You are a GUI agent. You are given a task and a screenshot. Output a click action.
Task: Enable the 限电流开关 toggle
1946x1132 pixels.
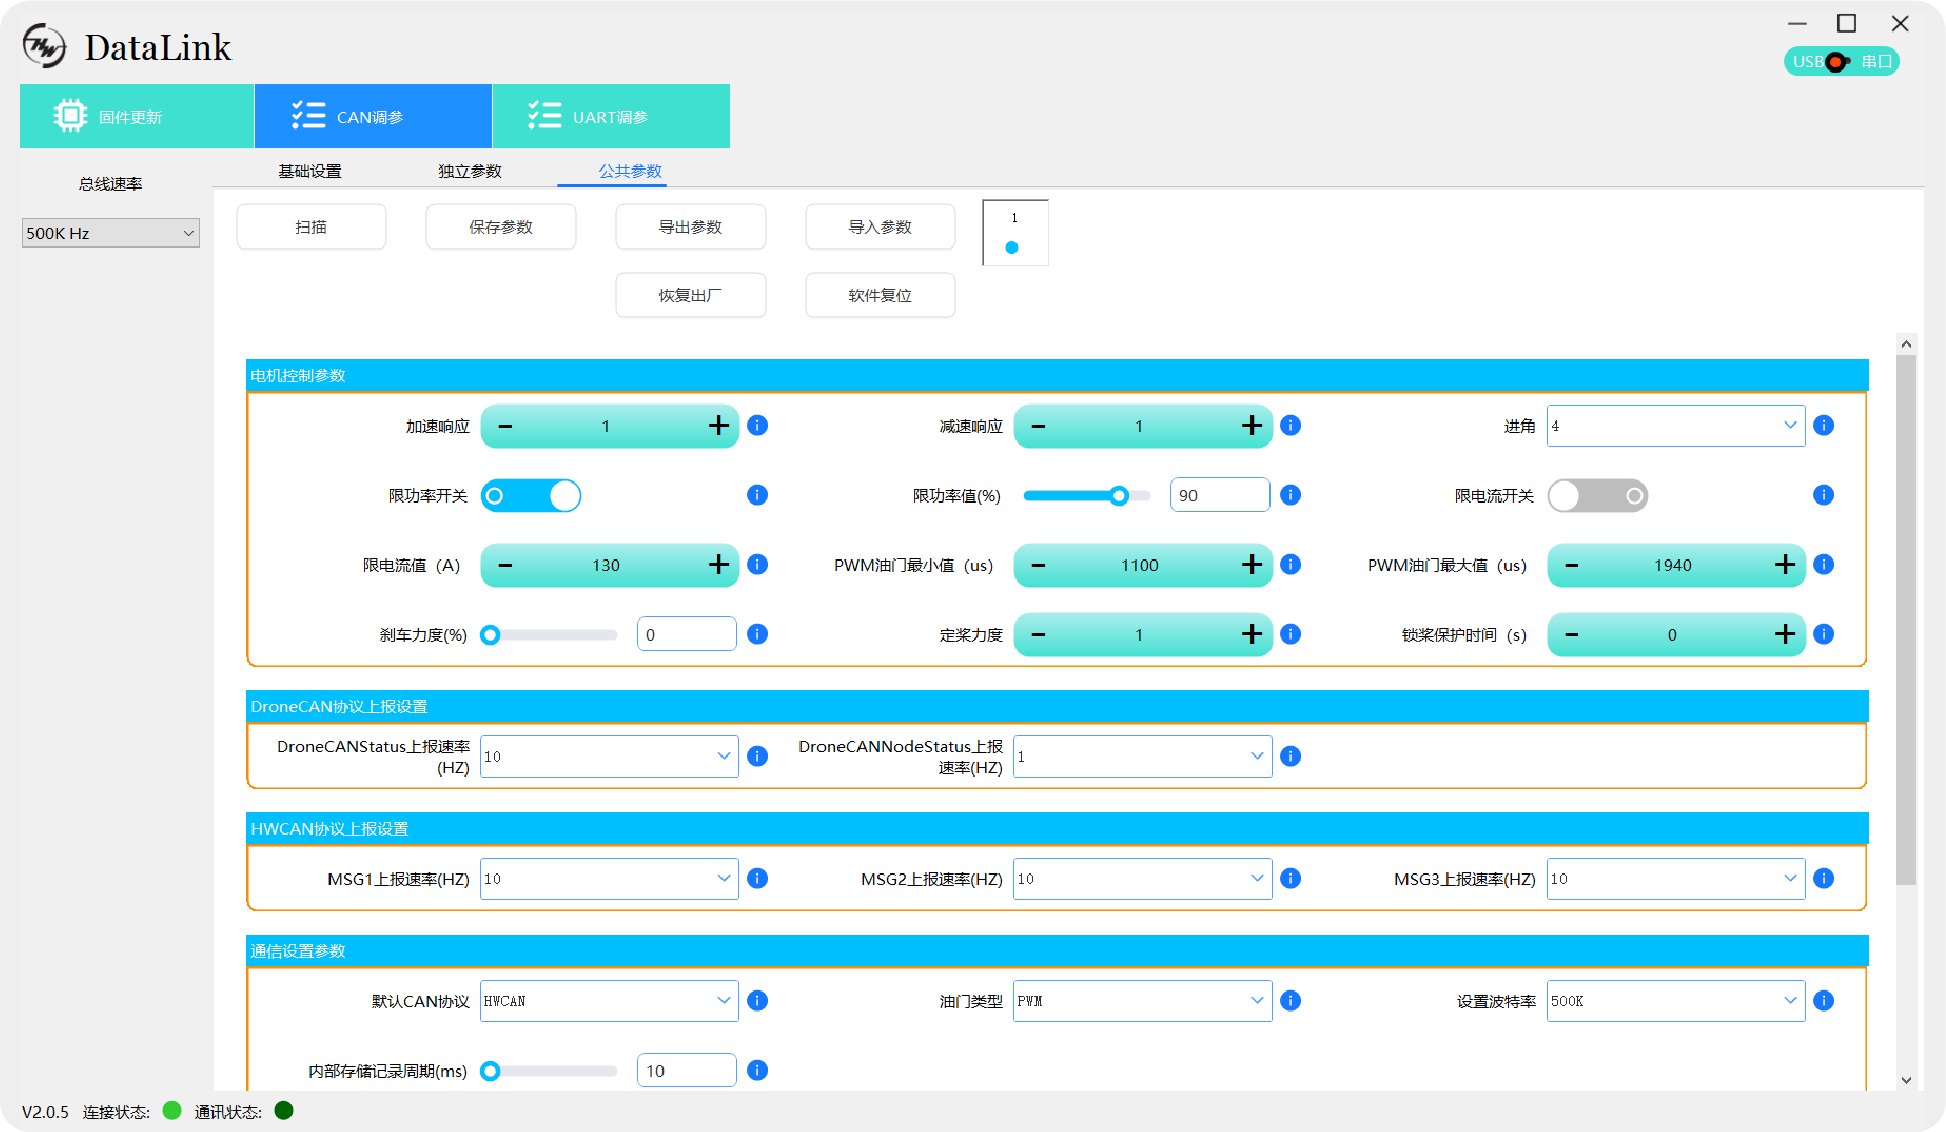[x=1597, y=496]
